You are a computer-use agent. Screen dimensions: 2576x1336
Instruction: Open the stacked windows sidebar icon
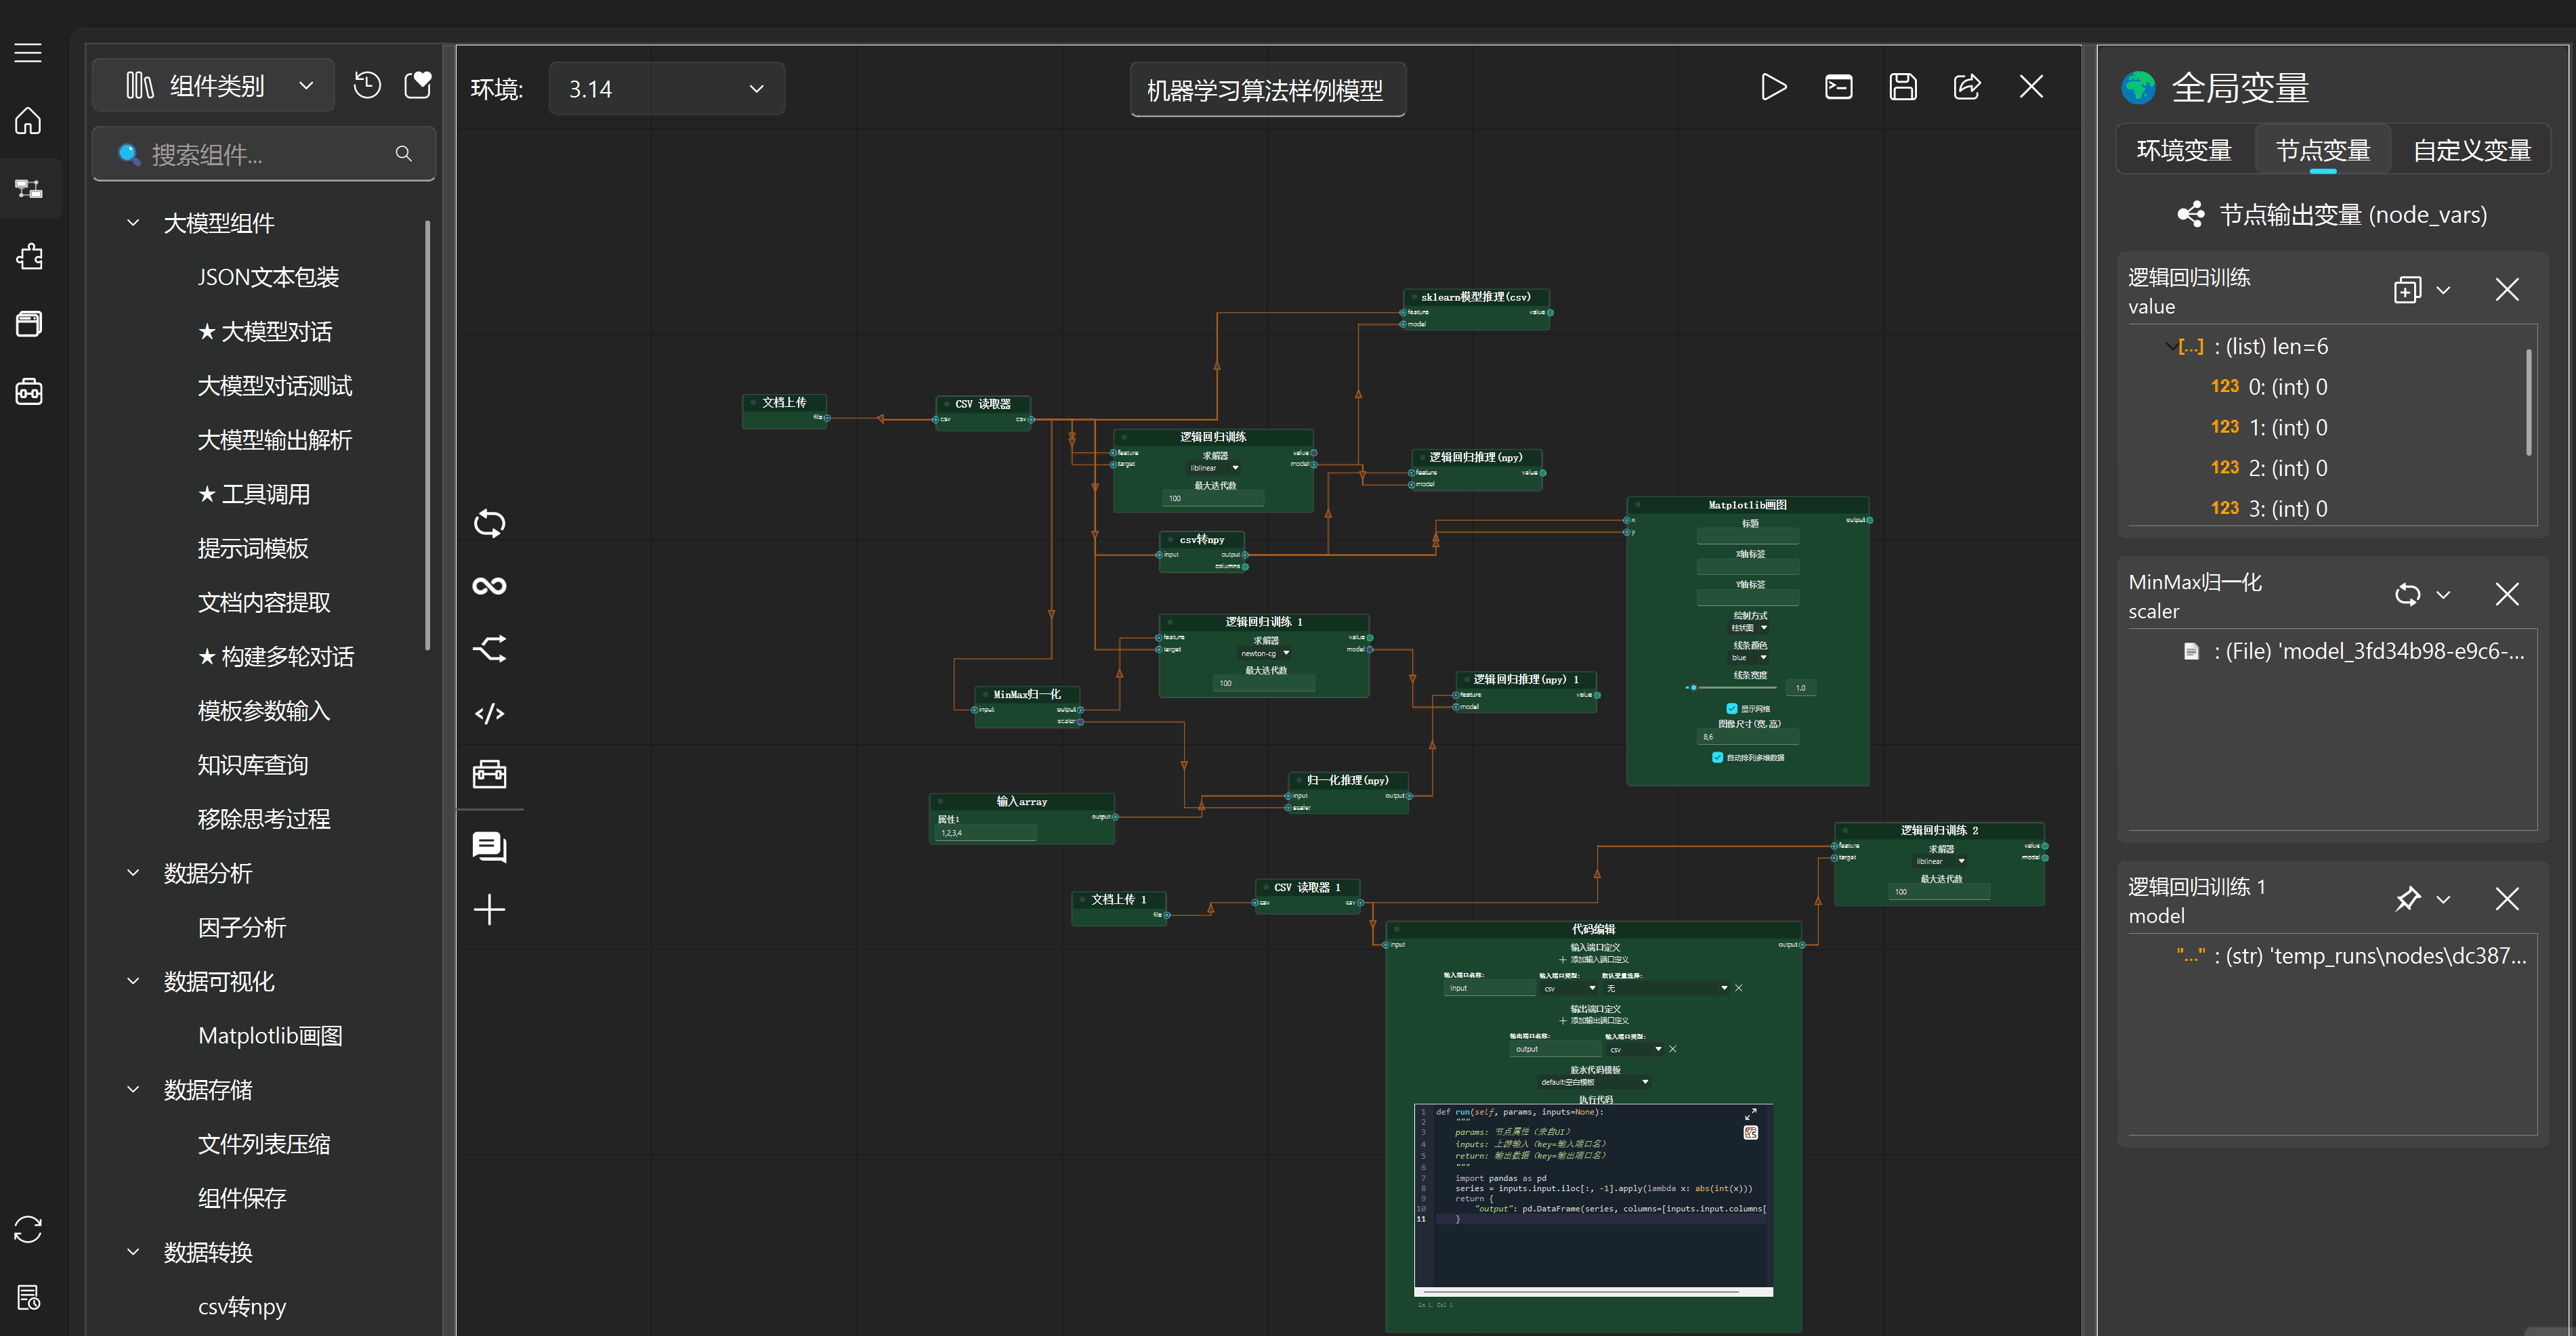[x=28, y=323]
